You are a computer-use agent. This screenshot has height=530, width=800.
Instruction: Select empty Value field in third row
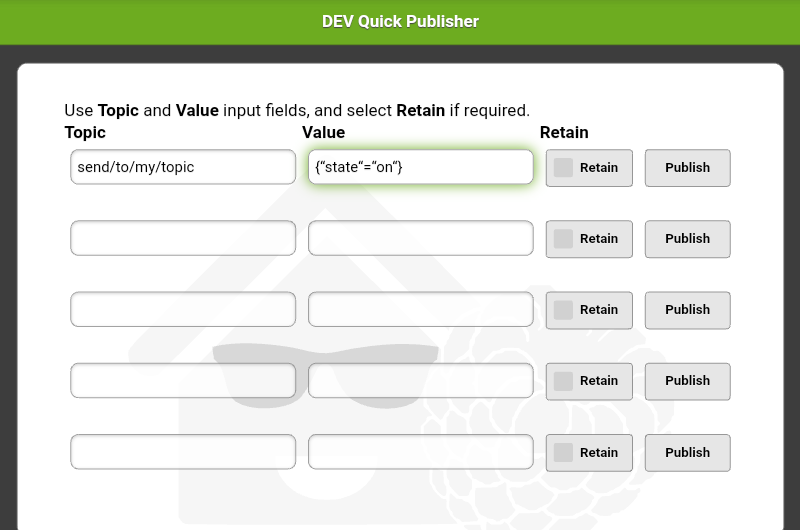(x=420, y=309)
